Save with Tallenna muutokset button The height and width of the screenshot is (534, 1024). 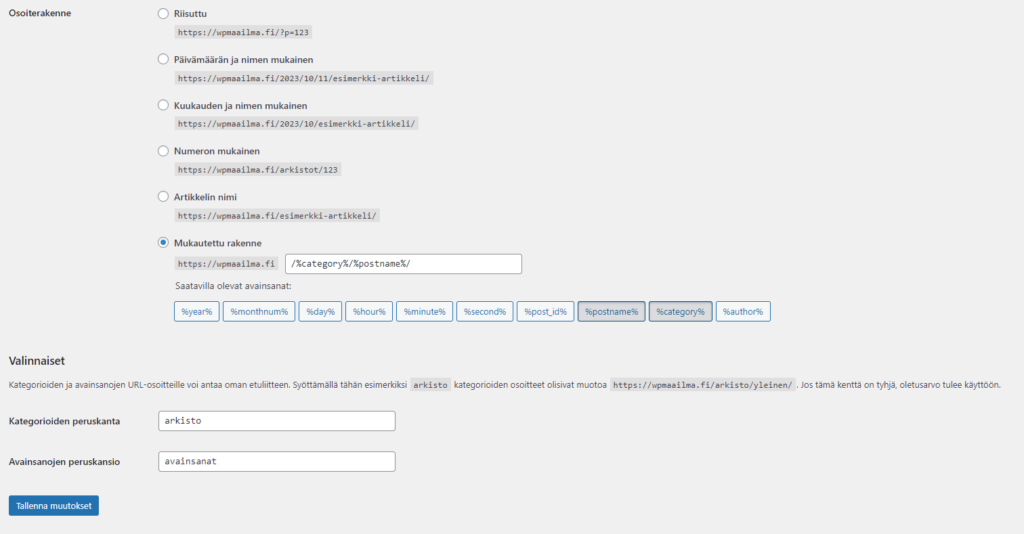[x=54, y=505]
